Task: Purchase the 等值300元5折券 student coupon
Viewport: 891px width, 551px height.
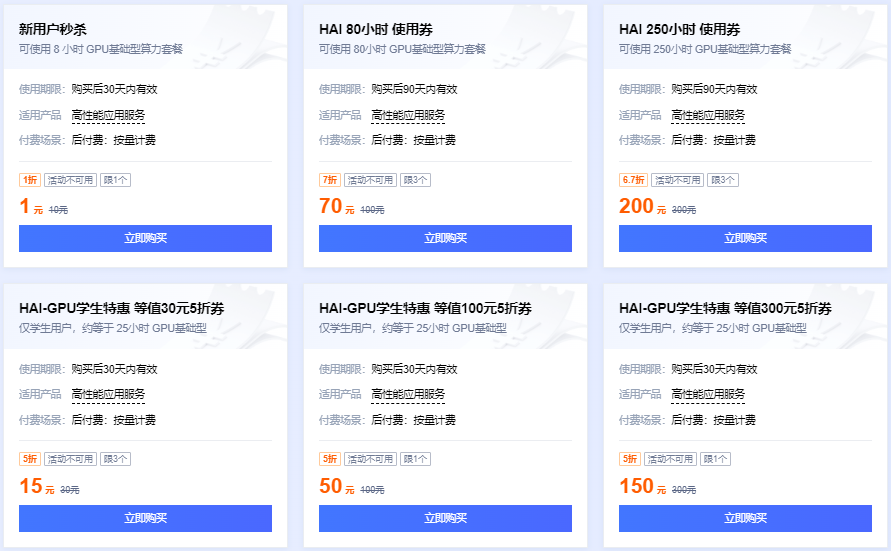Action: click(746, 518)
